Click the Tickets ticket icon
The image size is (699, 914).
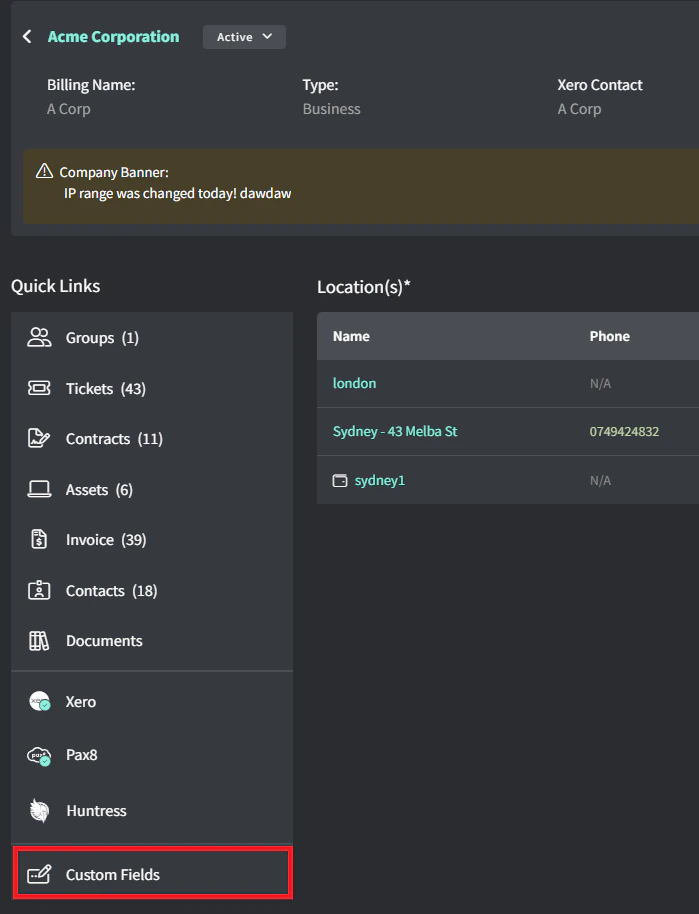[x=39, y=388]
